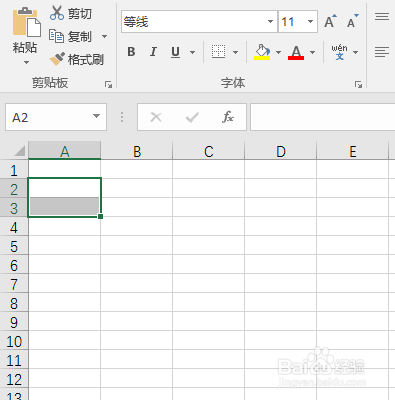The image size is (395, 400).
Task: Click the Paste clipboard icon
Action: [27, 23]
